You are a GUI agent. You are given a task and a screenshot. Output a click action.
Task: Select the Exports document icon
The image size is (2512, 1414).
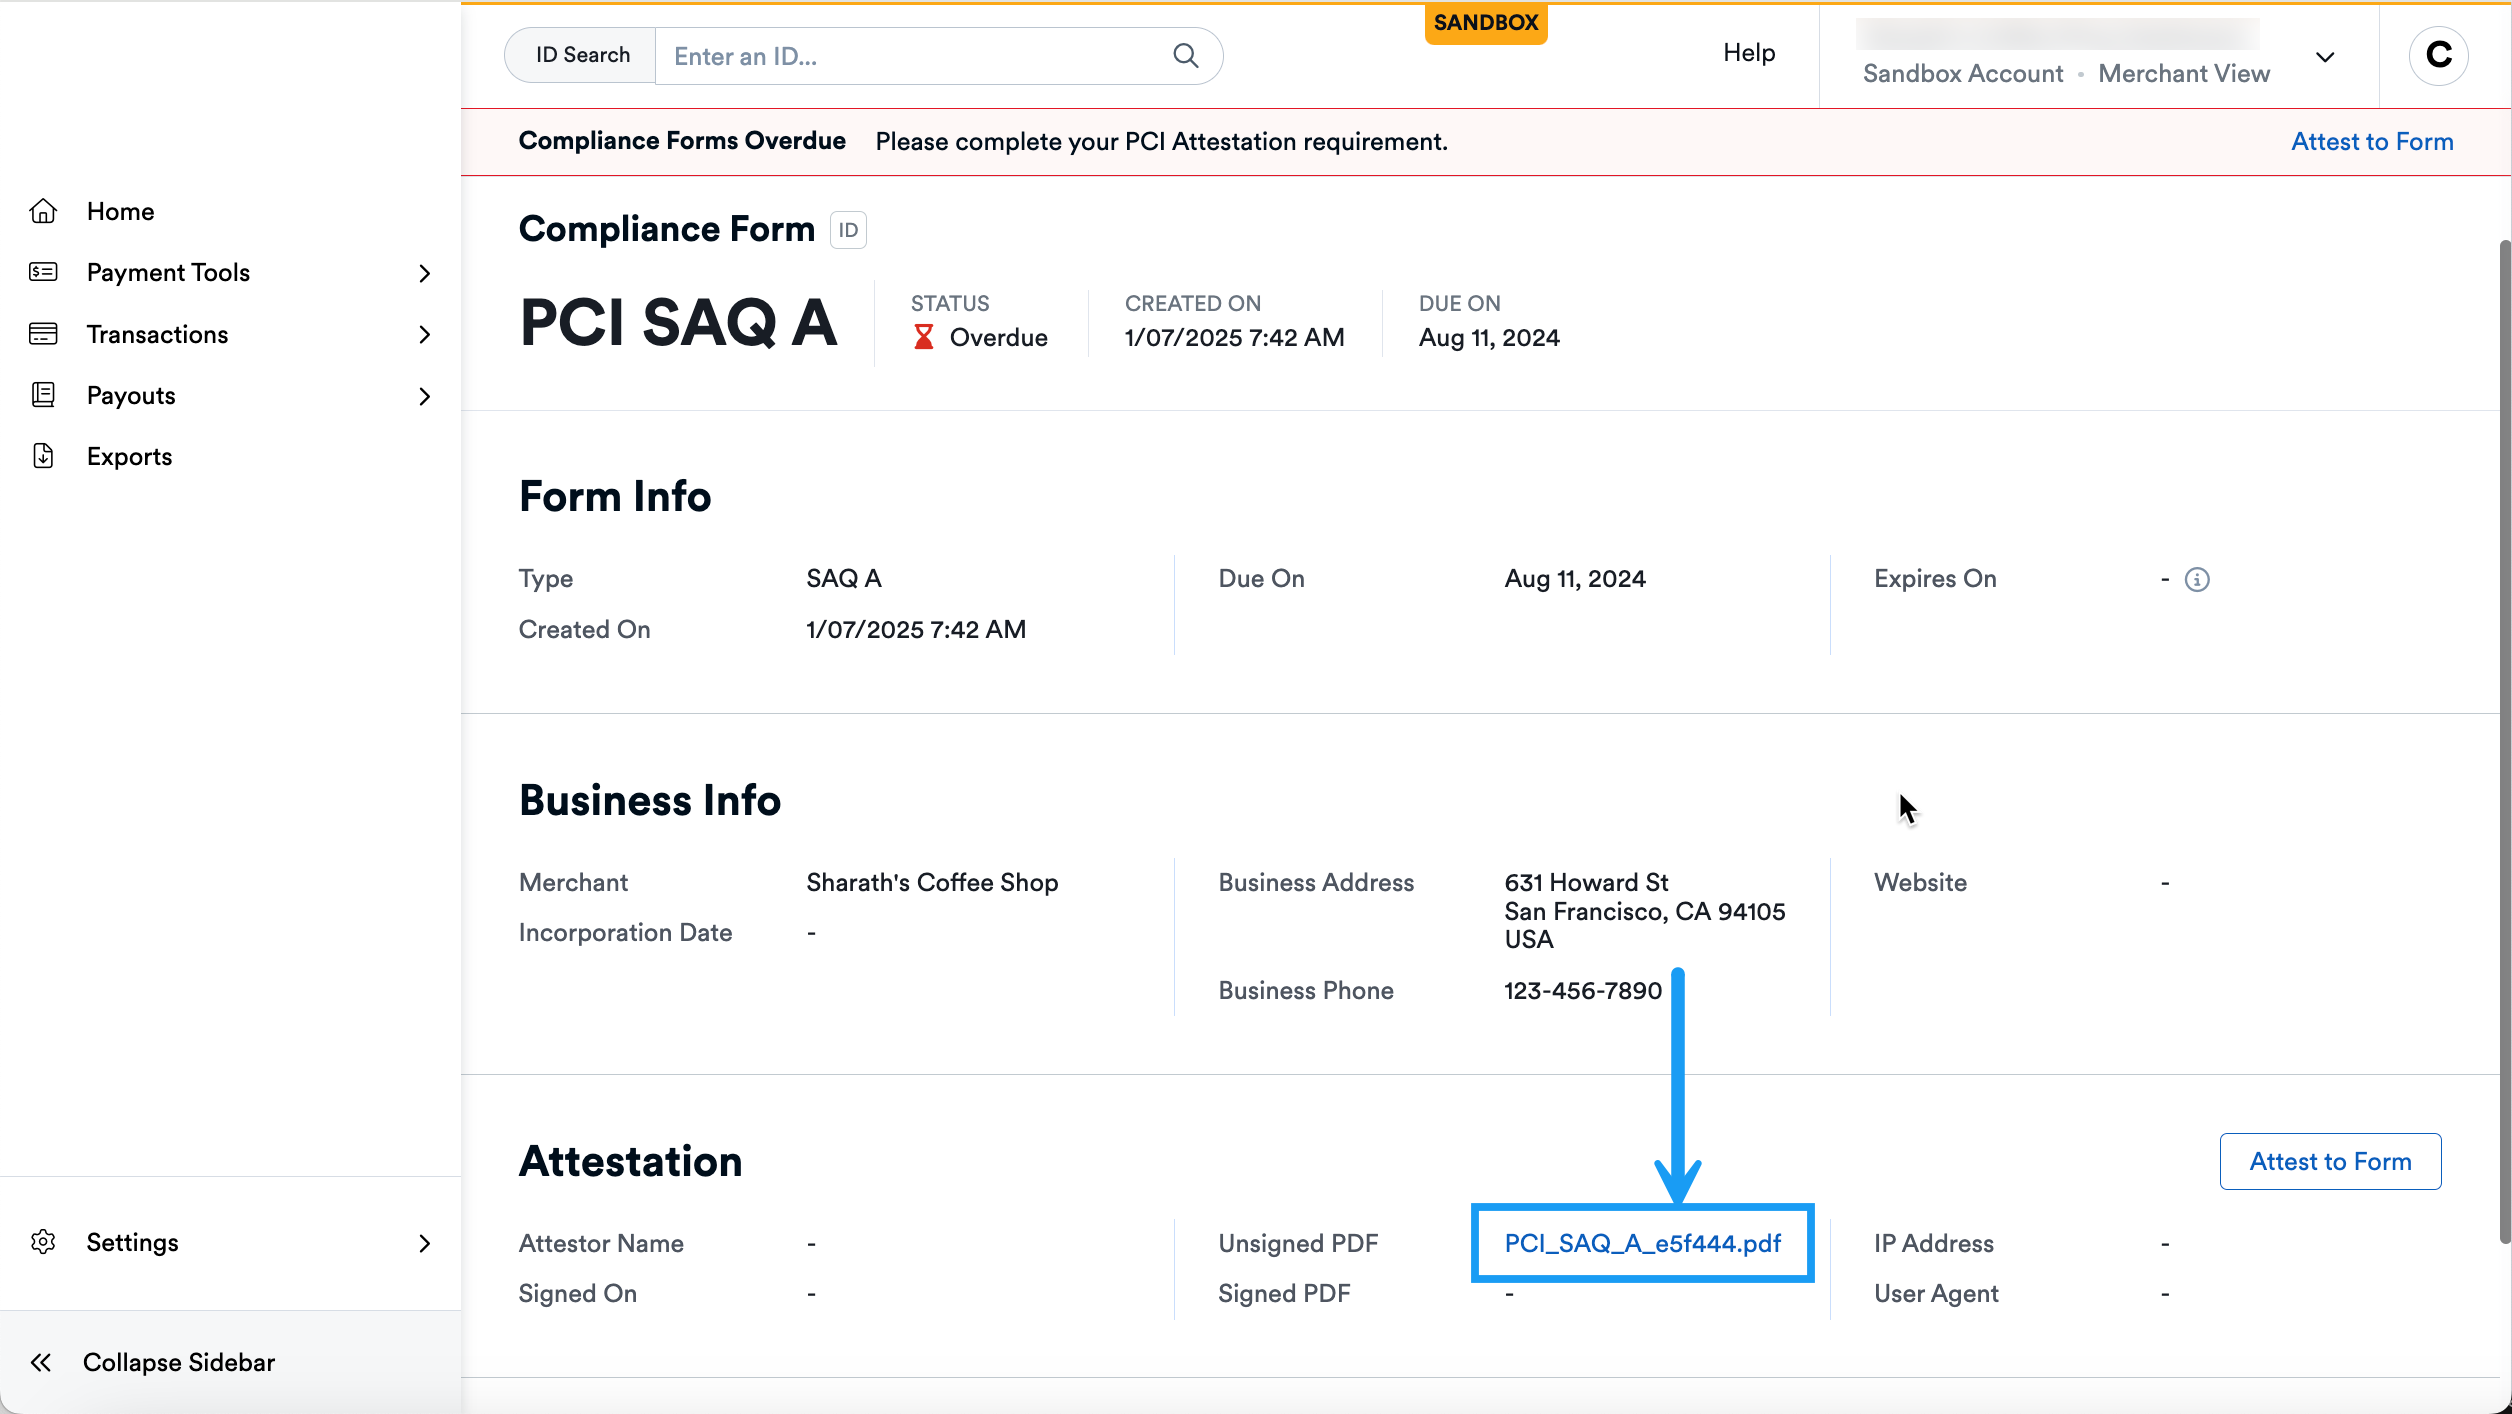(44, 456)
